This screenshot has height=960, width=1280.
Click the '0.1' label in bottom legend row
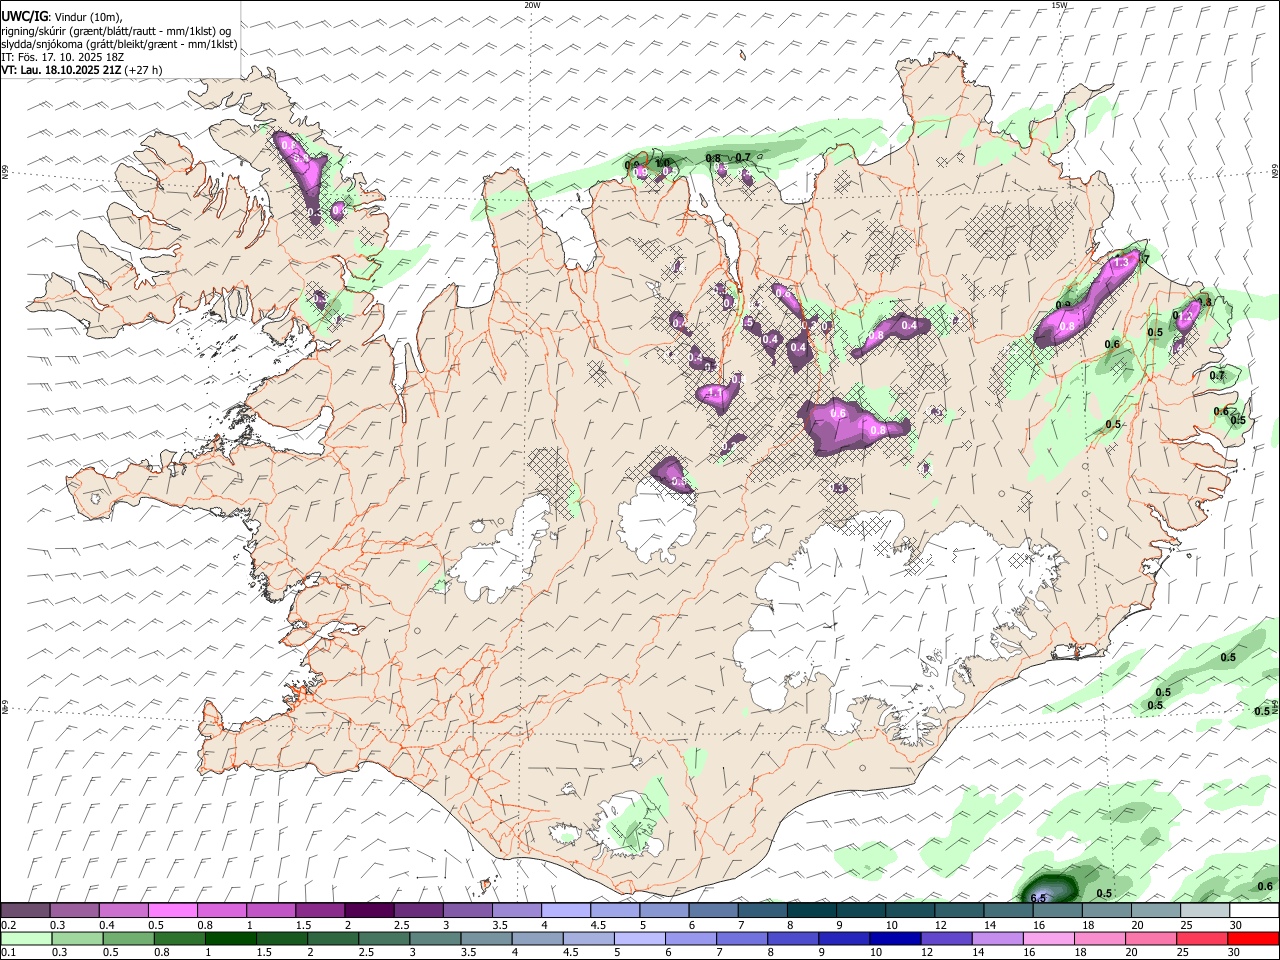8,952
